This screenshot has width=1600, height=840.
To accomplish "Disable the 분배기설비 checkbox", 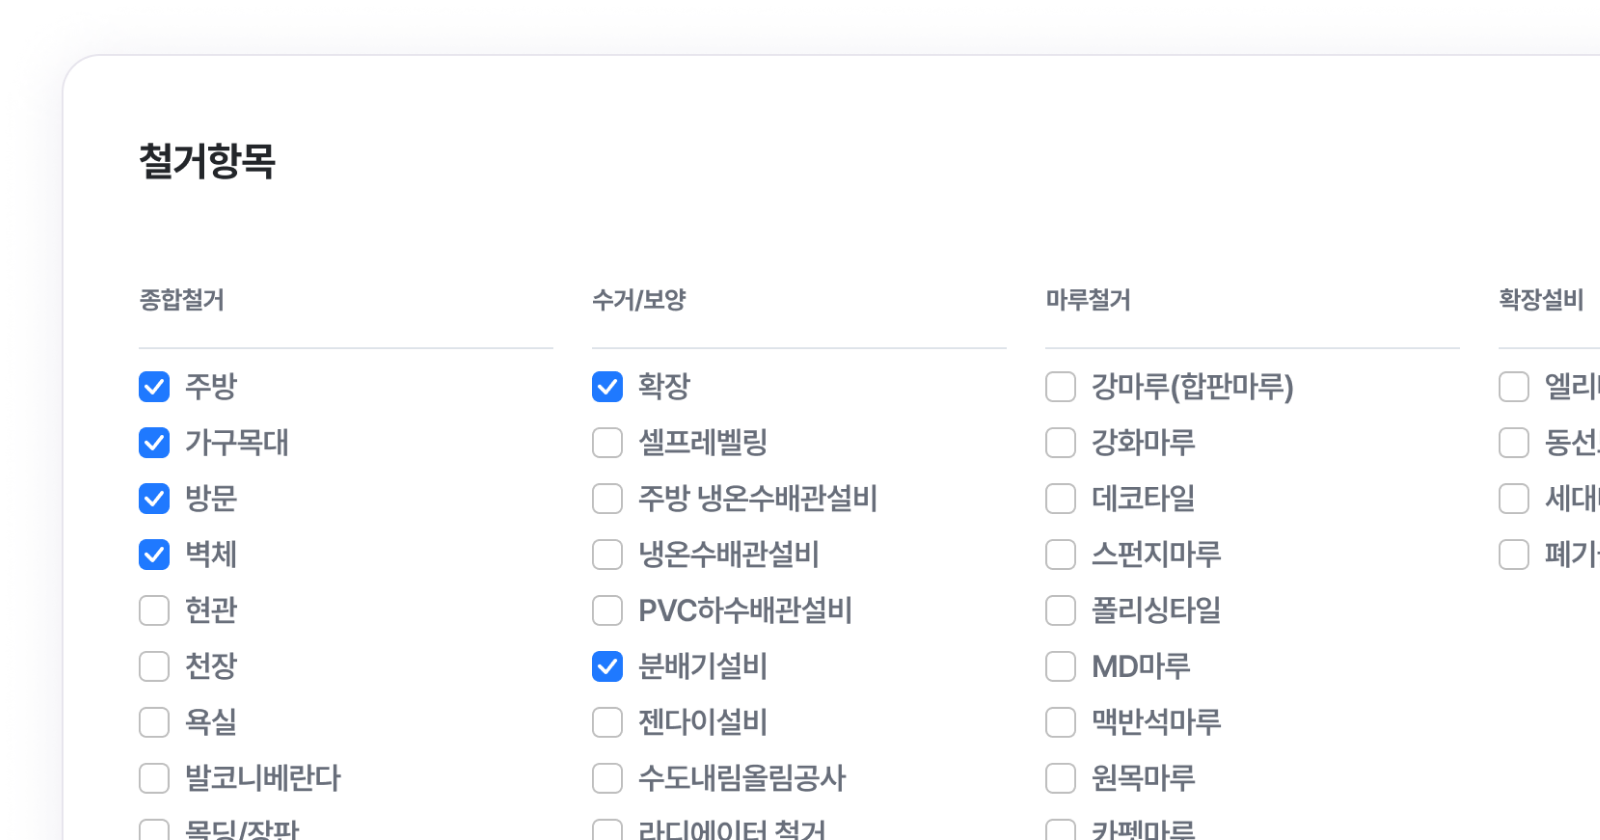I will [607, 667].
